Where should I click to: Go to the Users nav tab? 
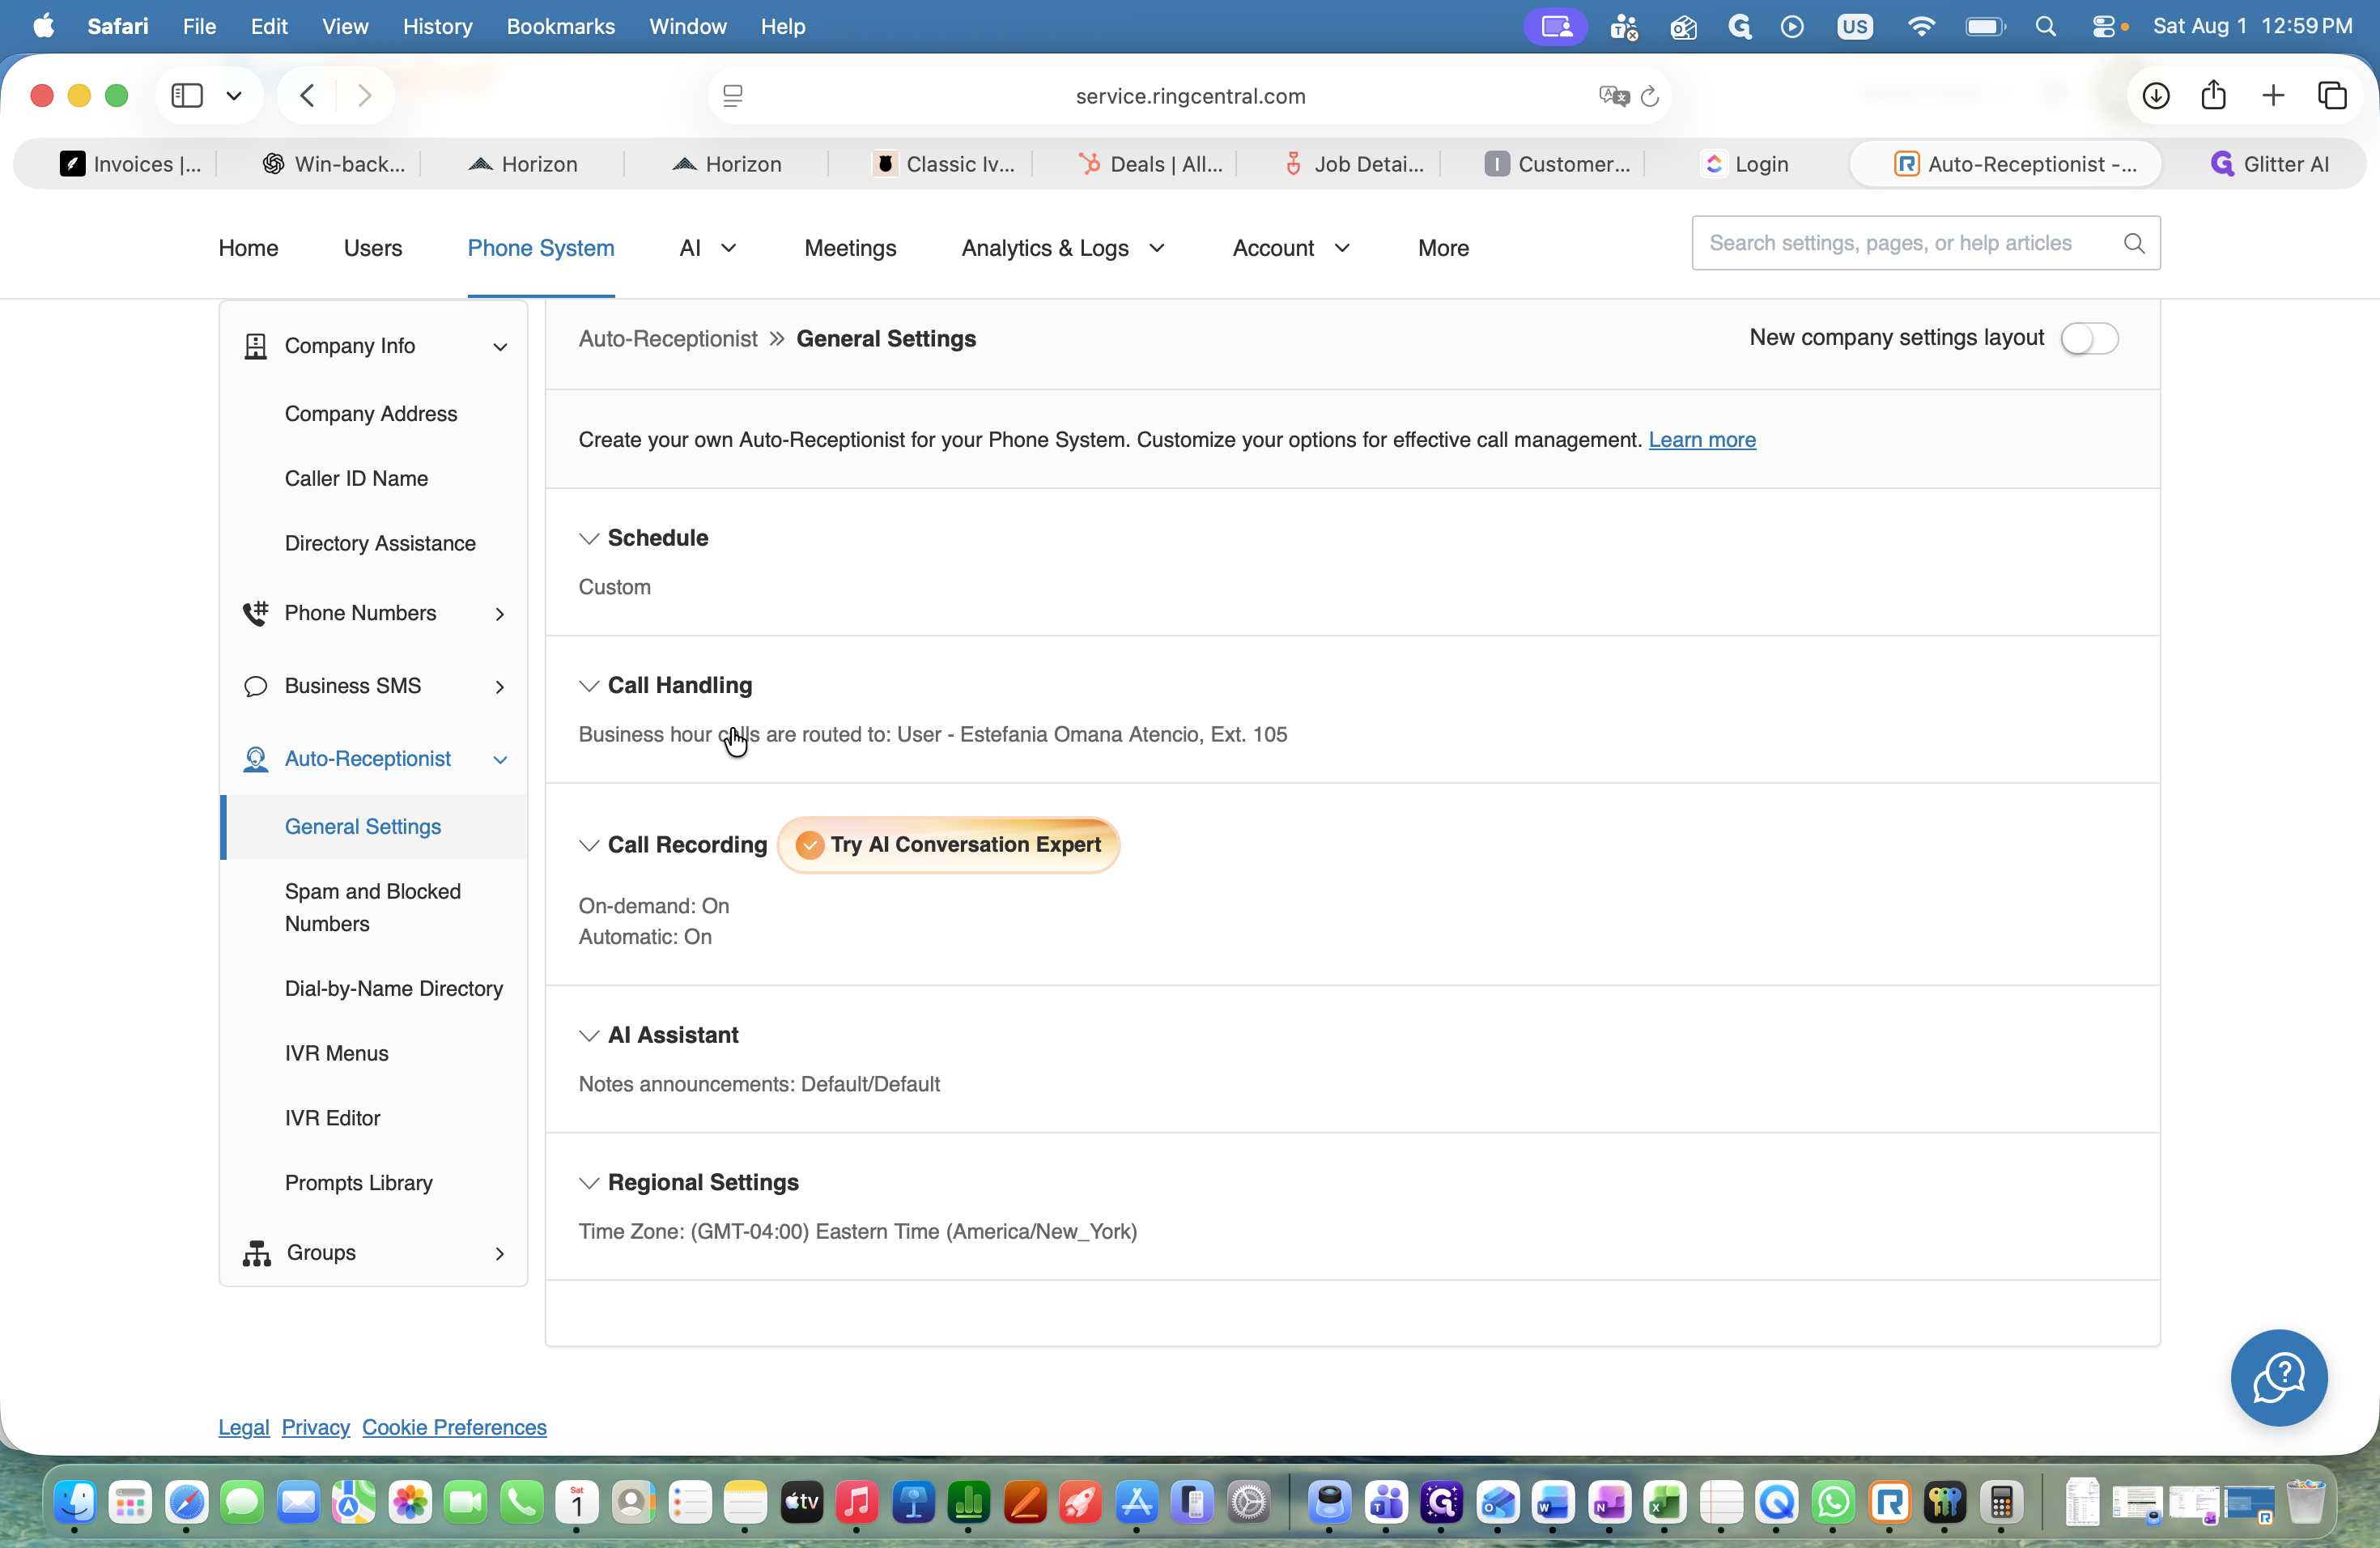coord(373,248)
